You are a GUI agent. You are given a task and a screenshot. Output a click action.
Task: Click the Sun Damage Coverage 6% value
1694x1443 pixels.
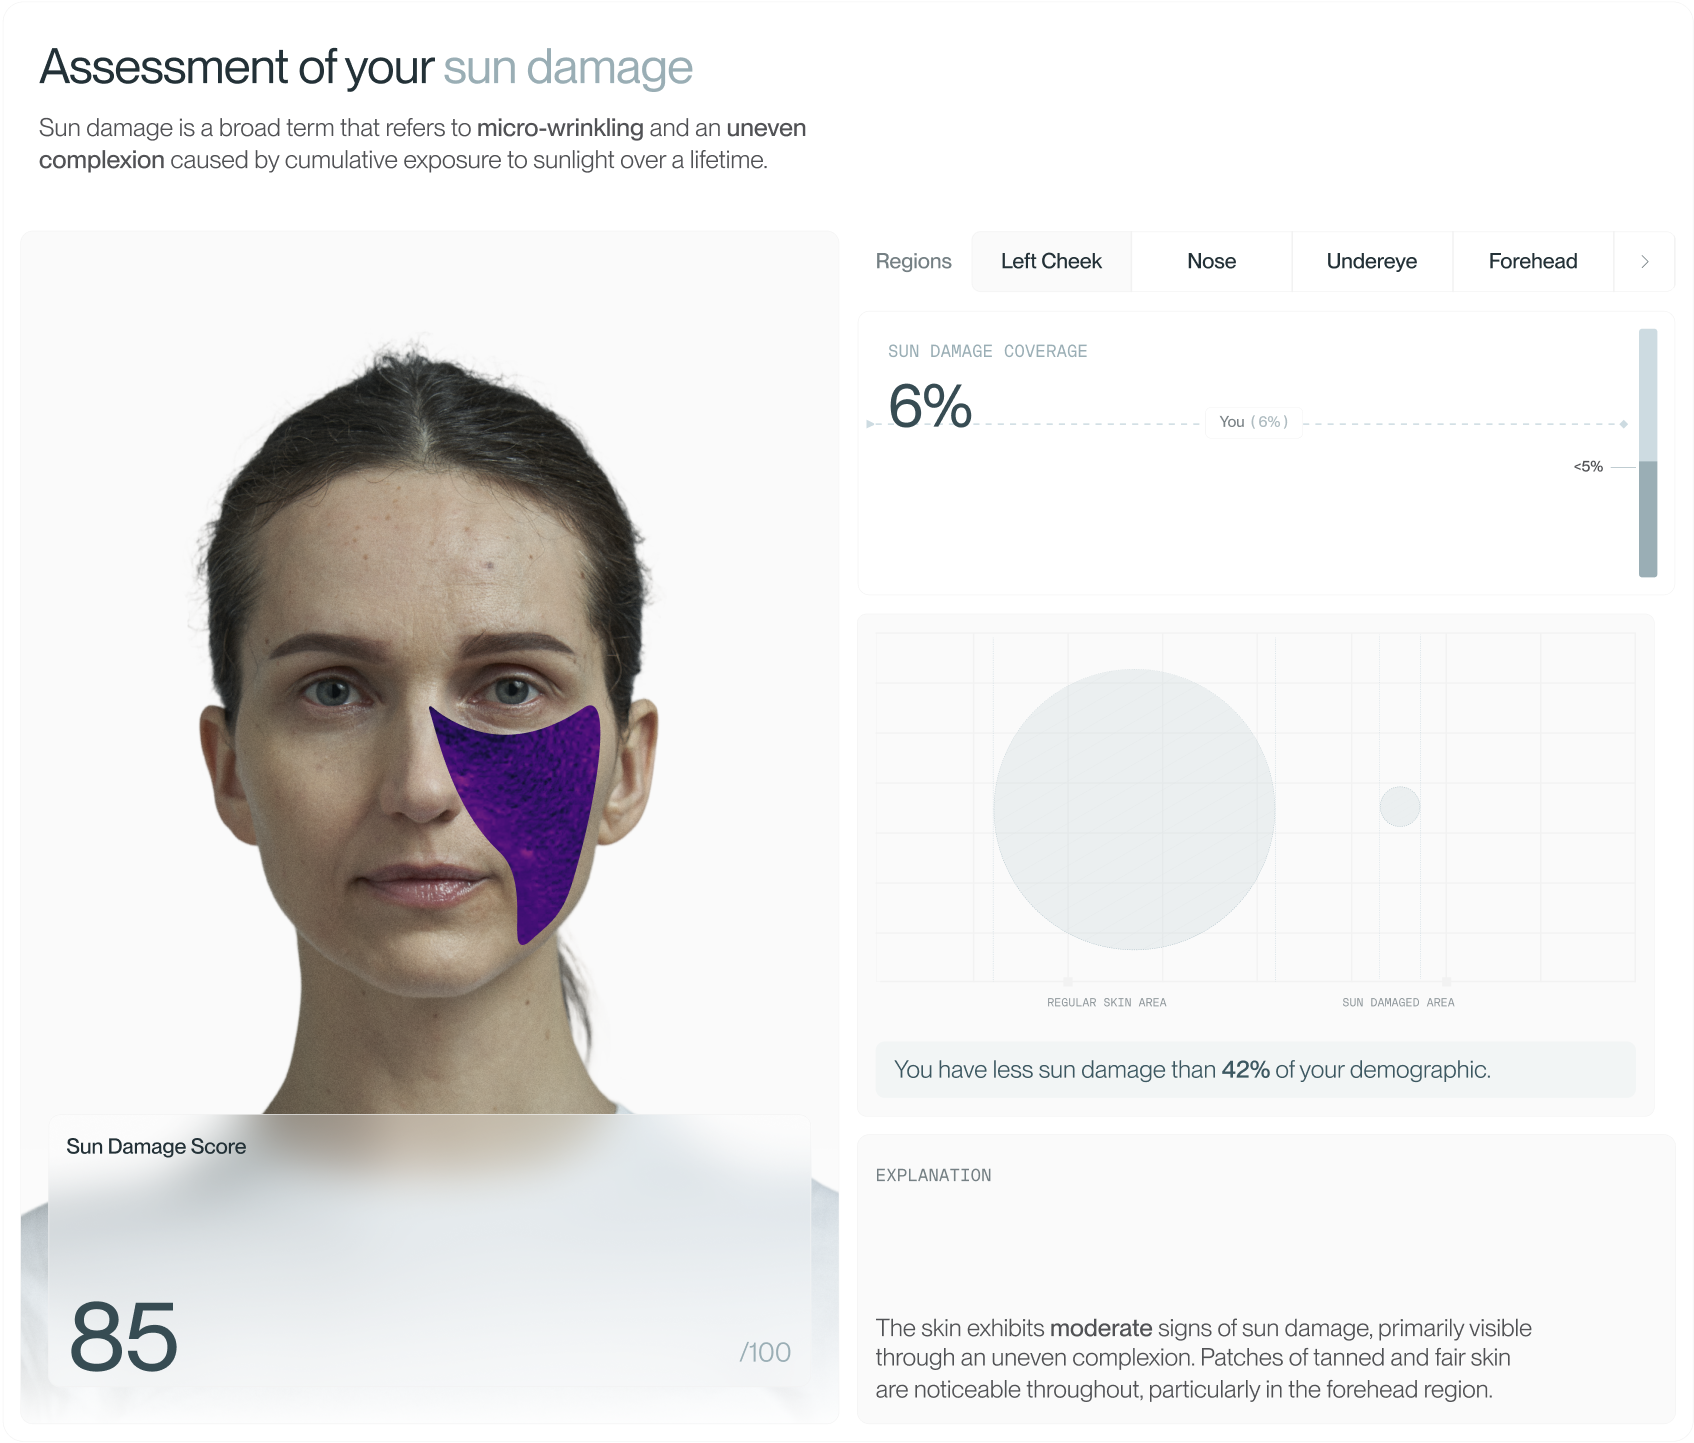[930, 406]
